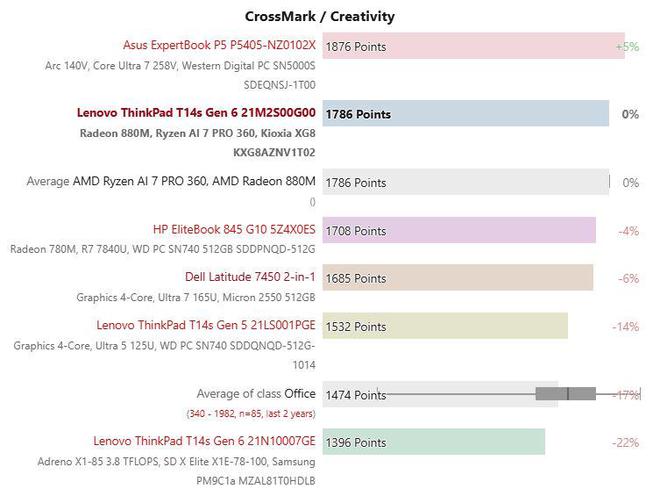Open the HP EliteBook 845 G10 5Z4X0ES link
Image resolution: width=660 pixels, height=496 pixels.
(x=234, y=229)
